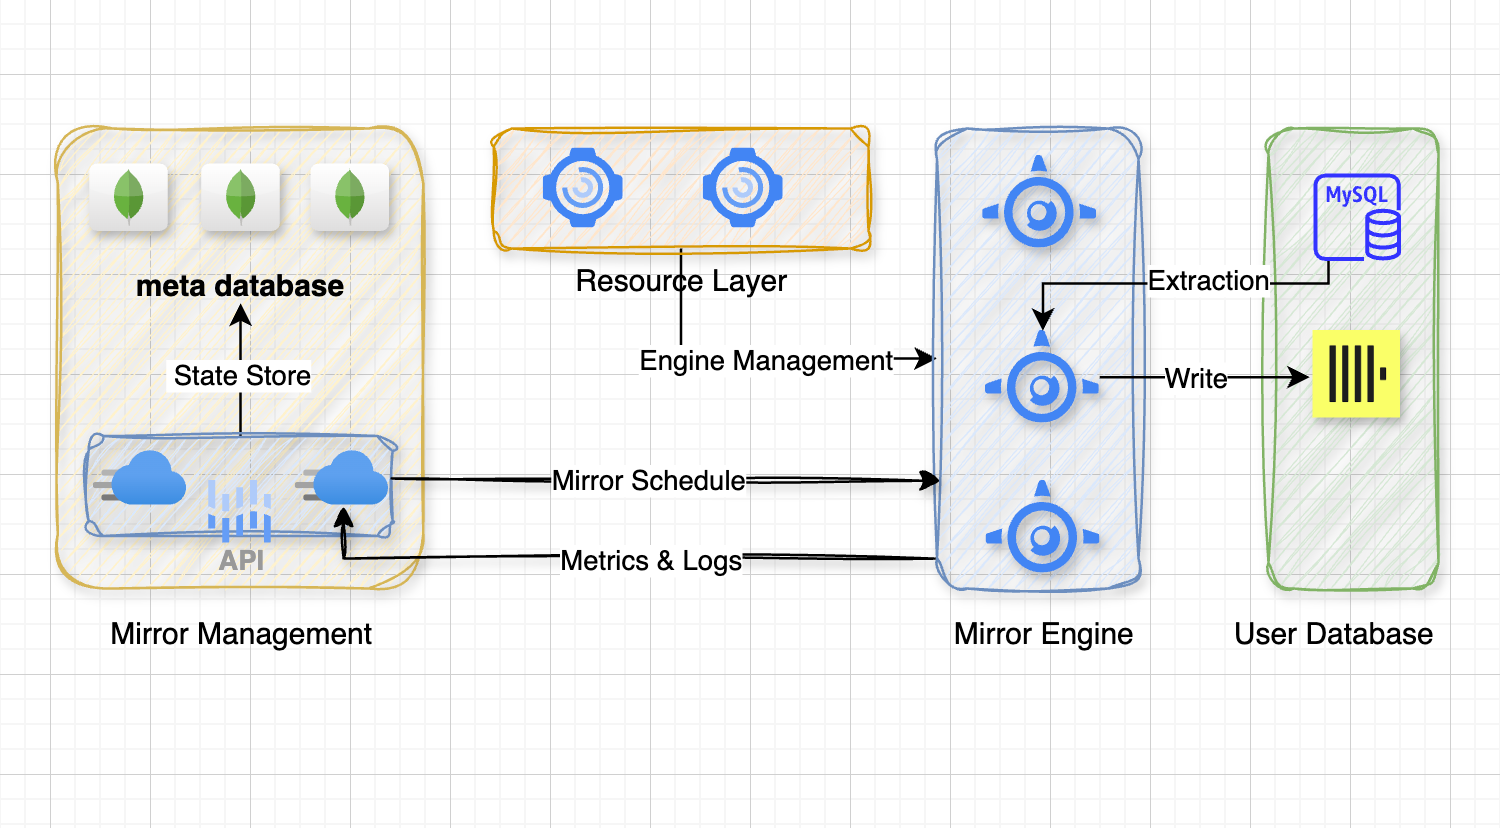Select the State Store edge label
Viewport: 1500px width, 828px height.
(x=242, y=376)
